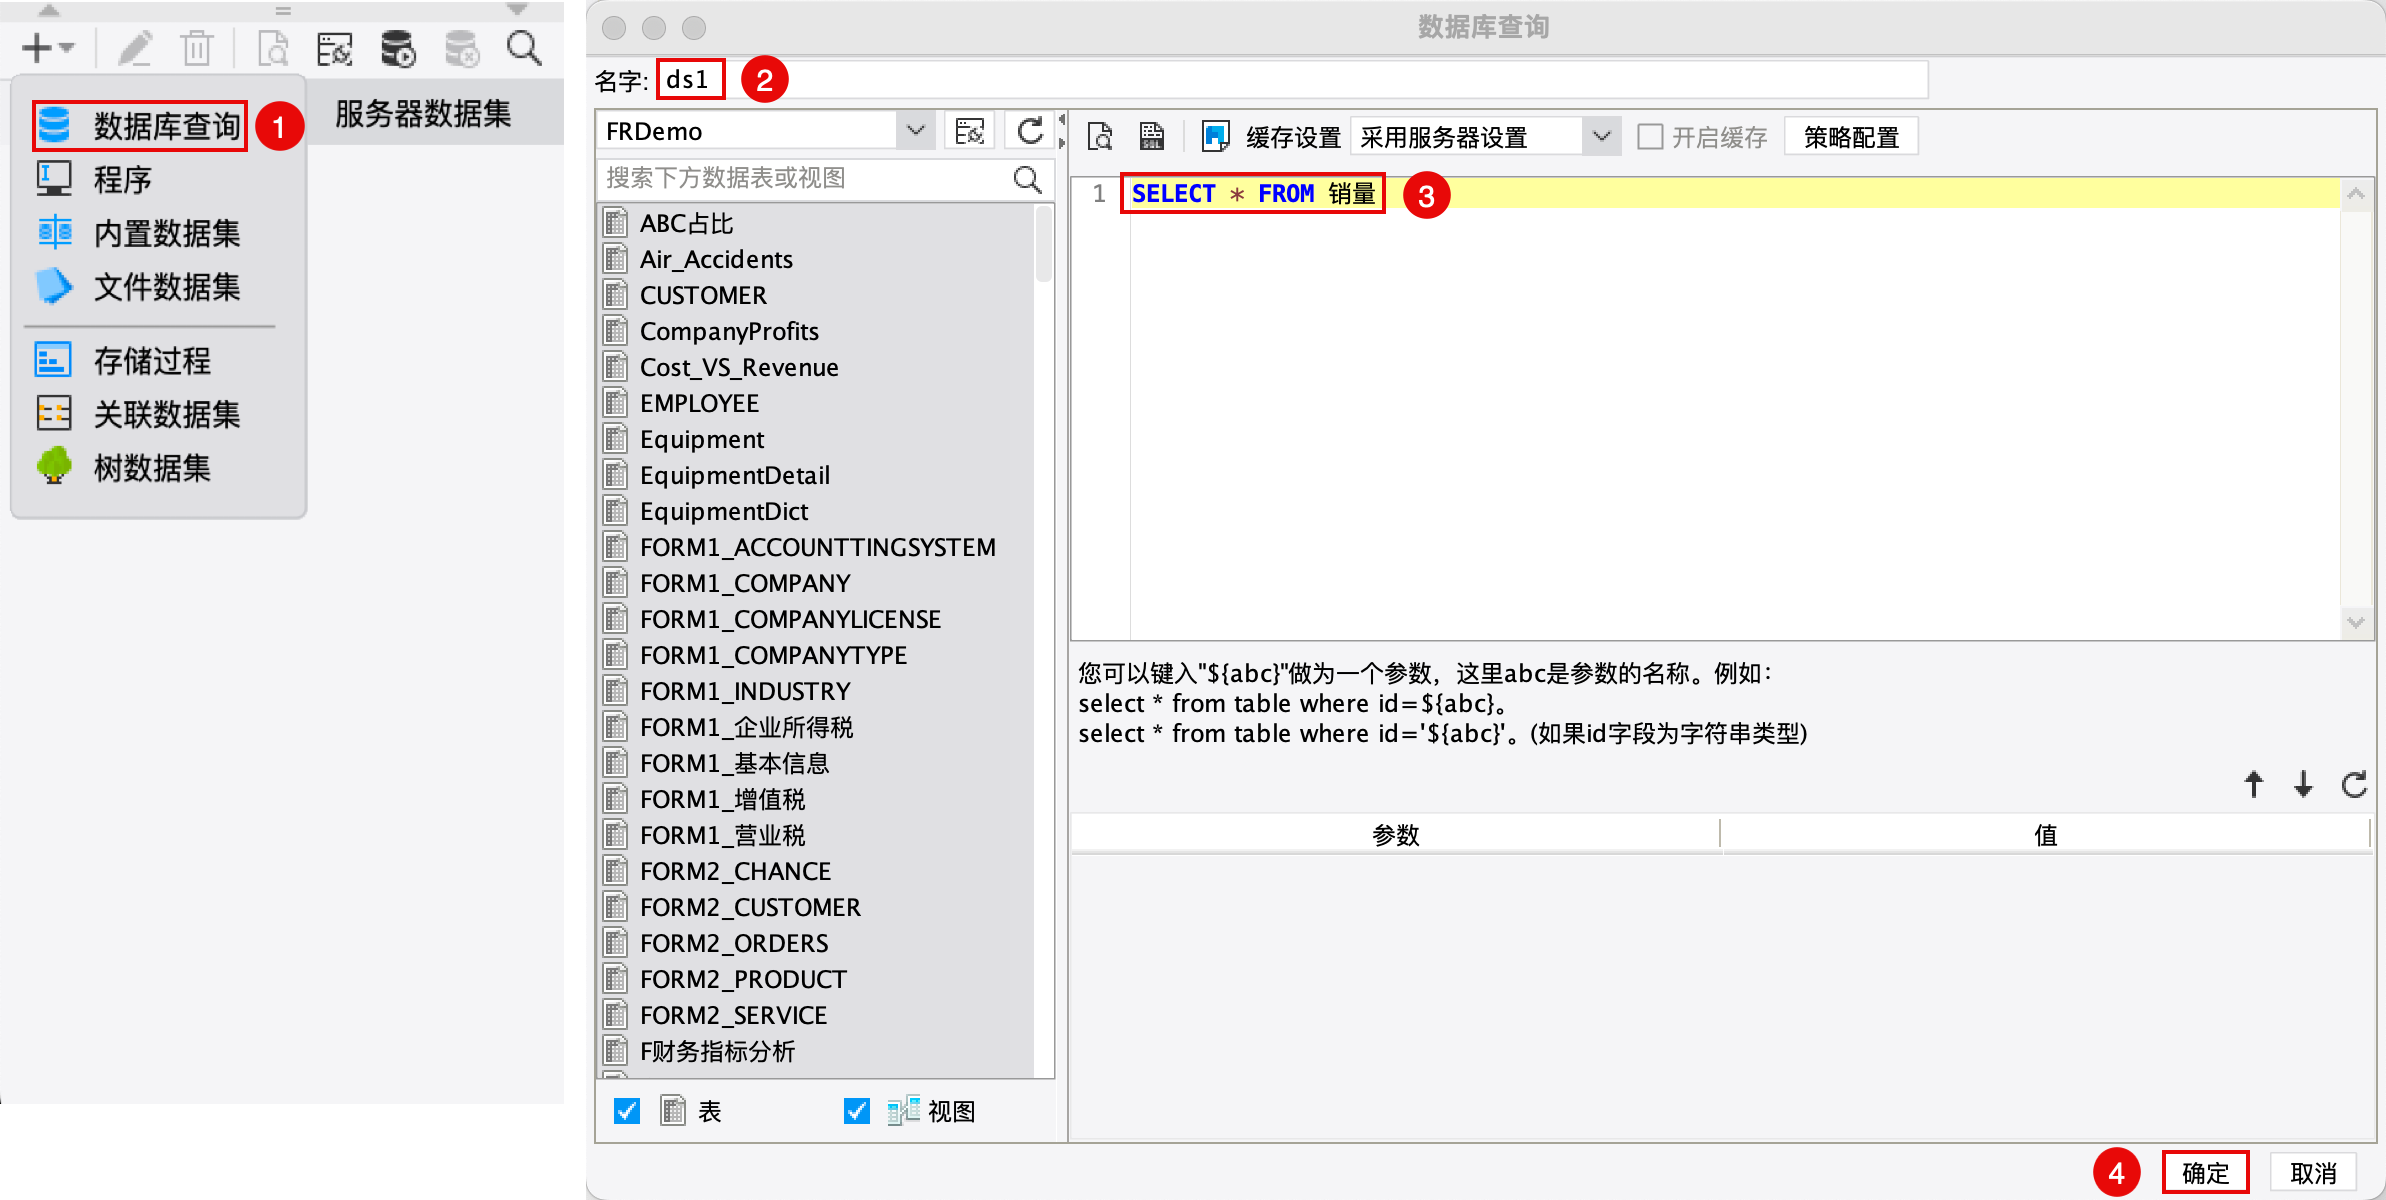Click the table list vertical scrollbar
Viewport: 2386px width, 1200px height.
1044,245
